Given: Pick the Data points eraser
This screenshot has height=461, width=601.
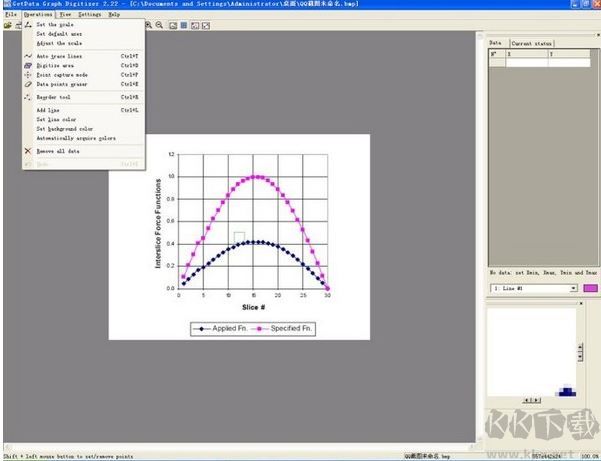Looking at the screenshot, I should pos(62,84).
